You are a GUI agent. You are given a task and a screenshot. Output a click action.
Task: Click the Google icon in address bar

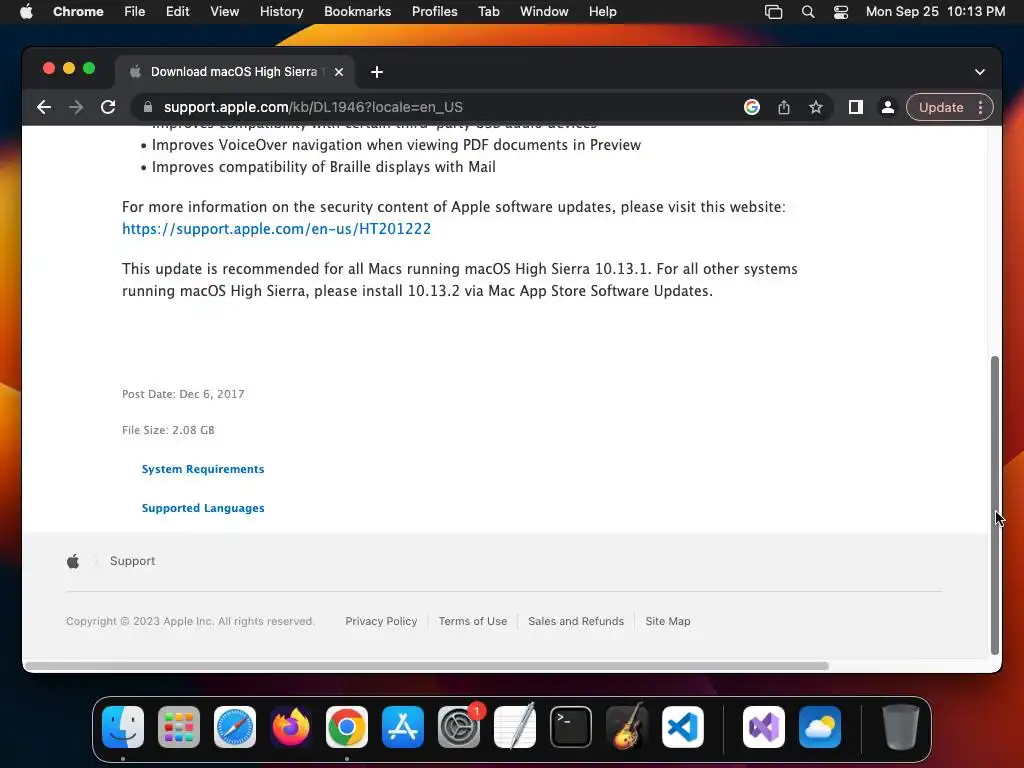click(x=752, y=107)
